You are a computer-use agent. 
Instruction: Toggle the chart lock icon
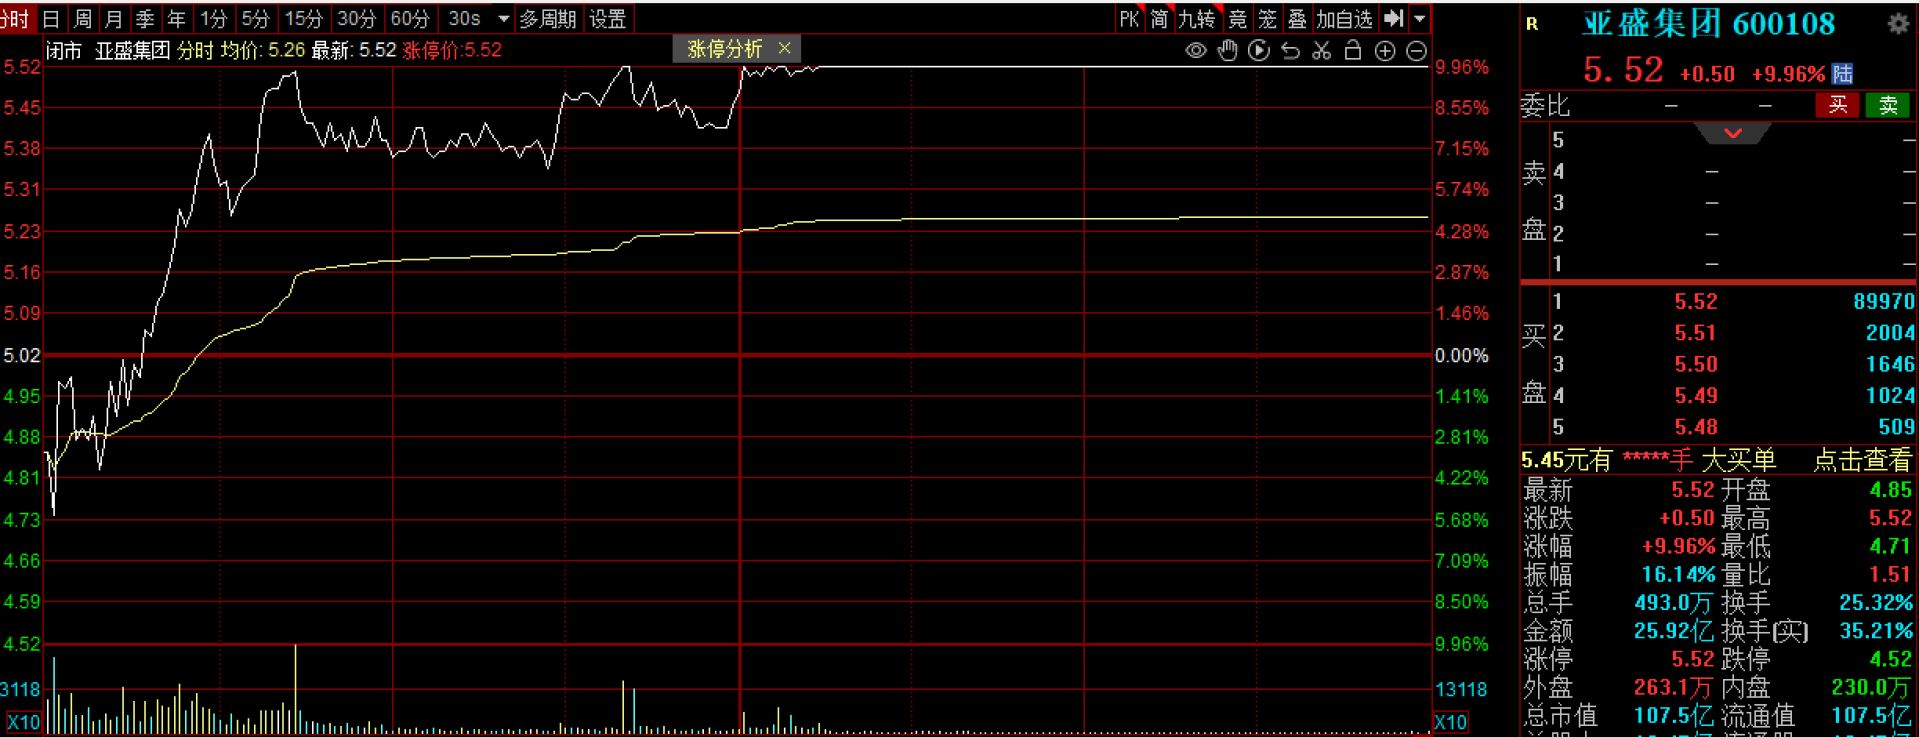pyautogui.click(x=1353, y=51)
